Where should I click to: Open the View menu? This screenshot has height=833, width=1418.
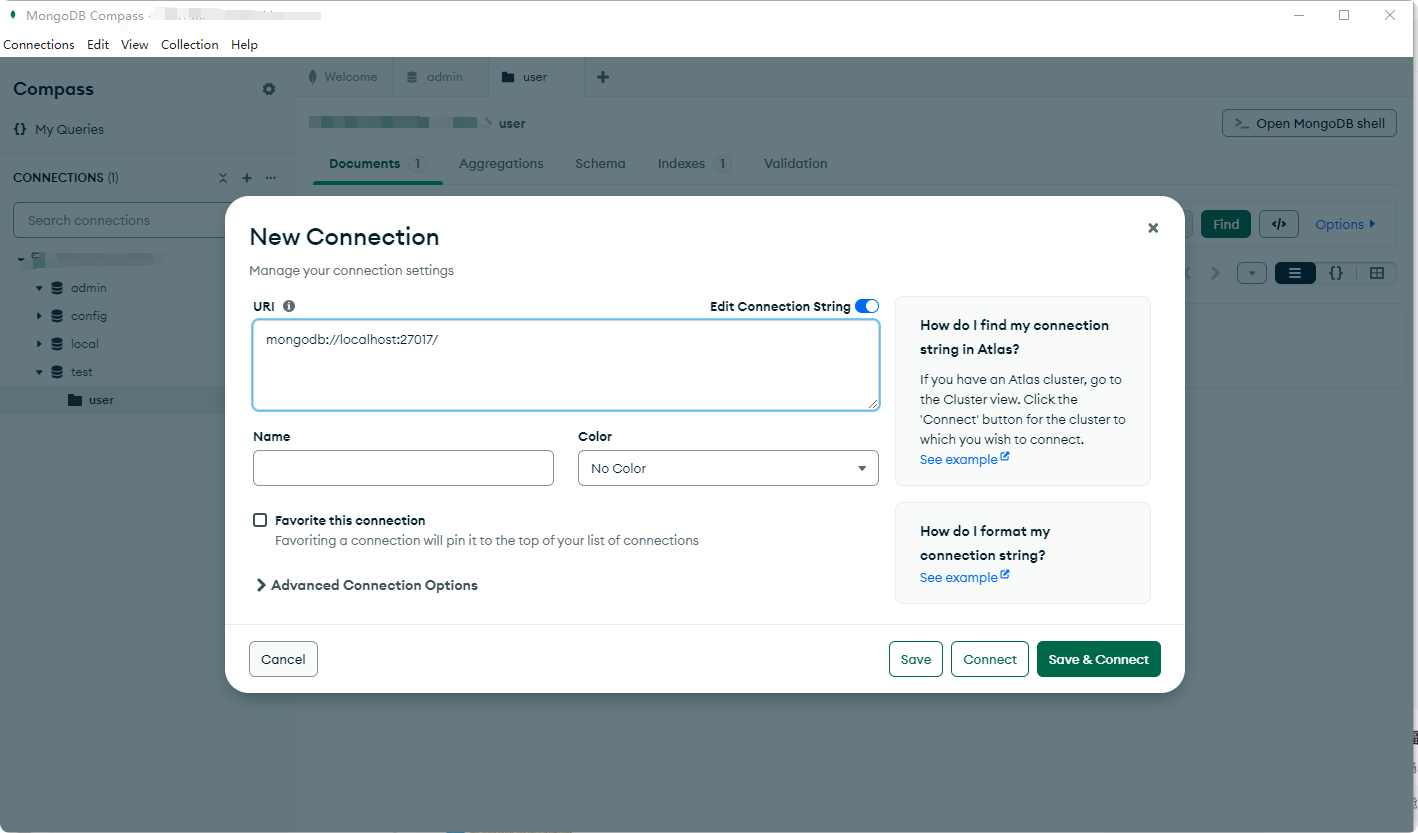[135, 45]
